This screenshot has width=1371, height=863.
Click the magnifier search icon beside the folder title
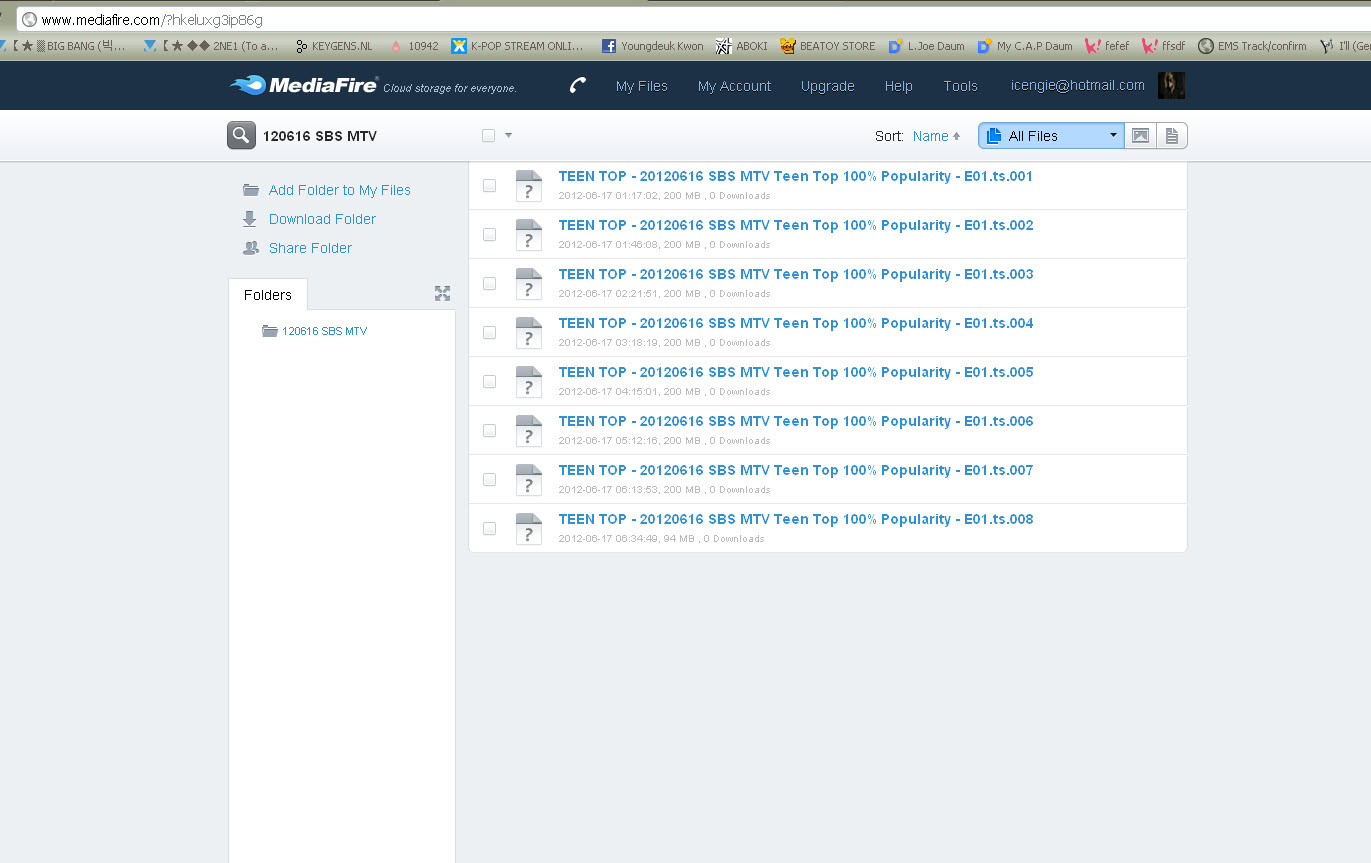[x=241, y=136]
